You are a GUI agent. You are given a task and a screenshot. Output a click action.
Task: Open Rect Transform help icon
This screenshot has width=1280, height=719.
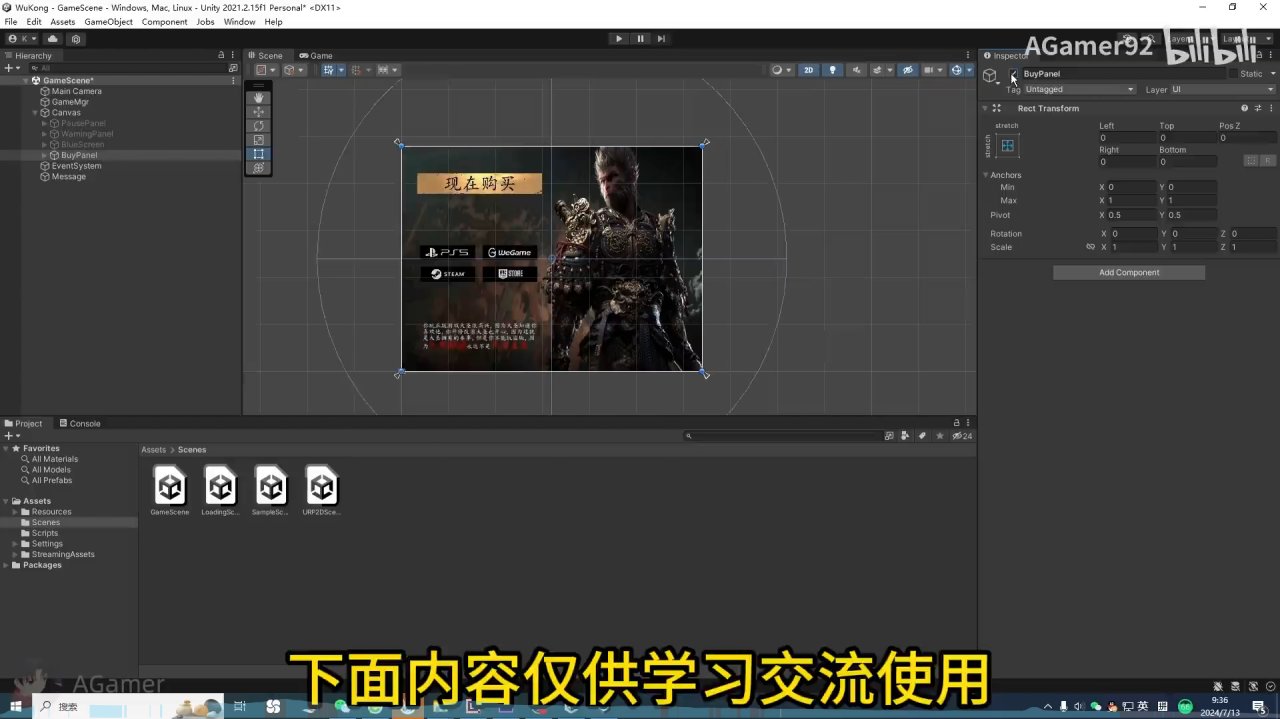point(1245,108)
